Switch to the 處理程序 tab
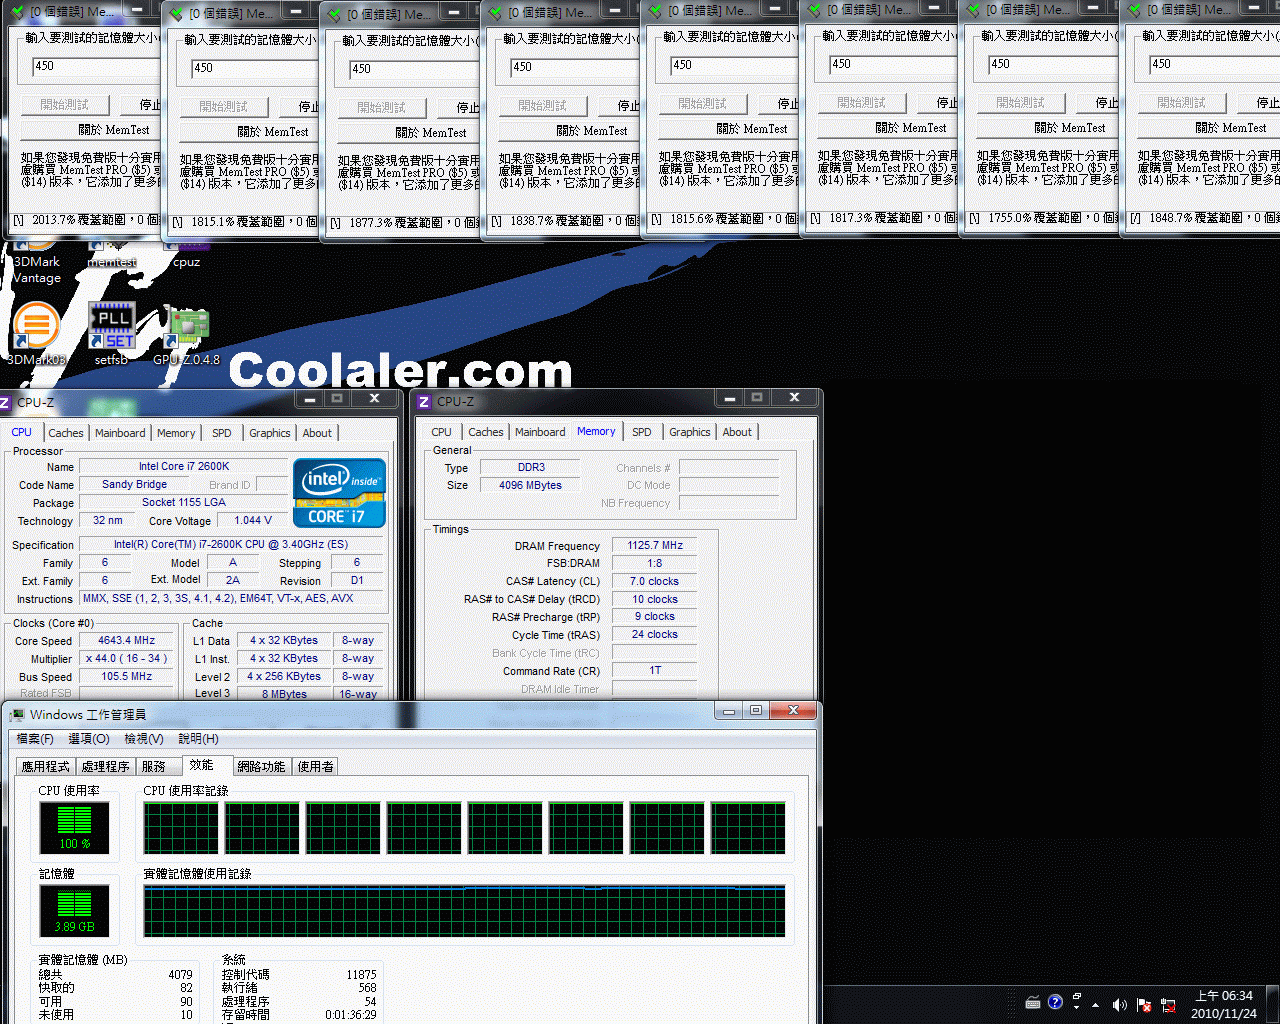The height and width of the screenshot is (1024, 1280). (x=105, y=767)
